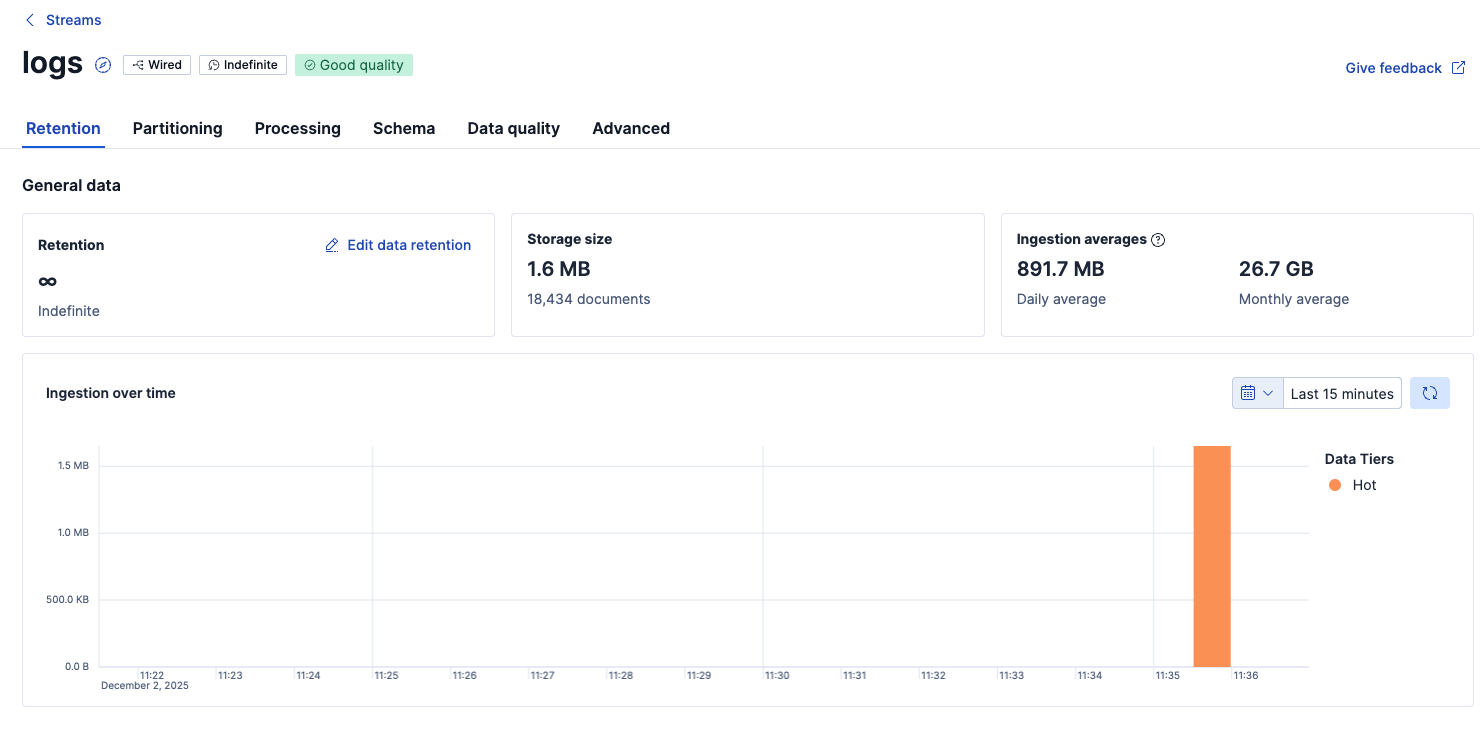1480x747 pixels.
Task: Click the pencil icon for data retention
Action: (x=332, y=245)
